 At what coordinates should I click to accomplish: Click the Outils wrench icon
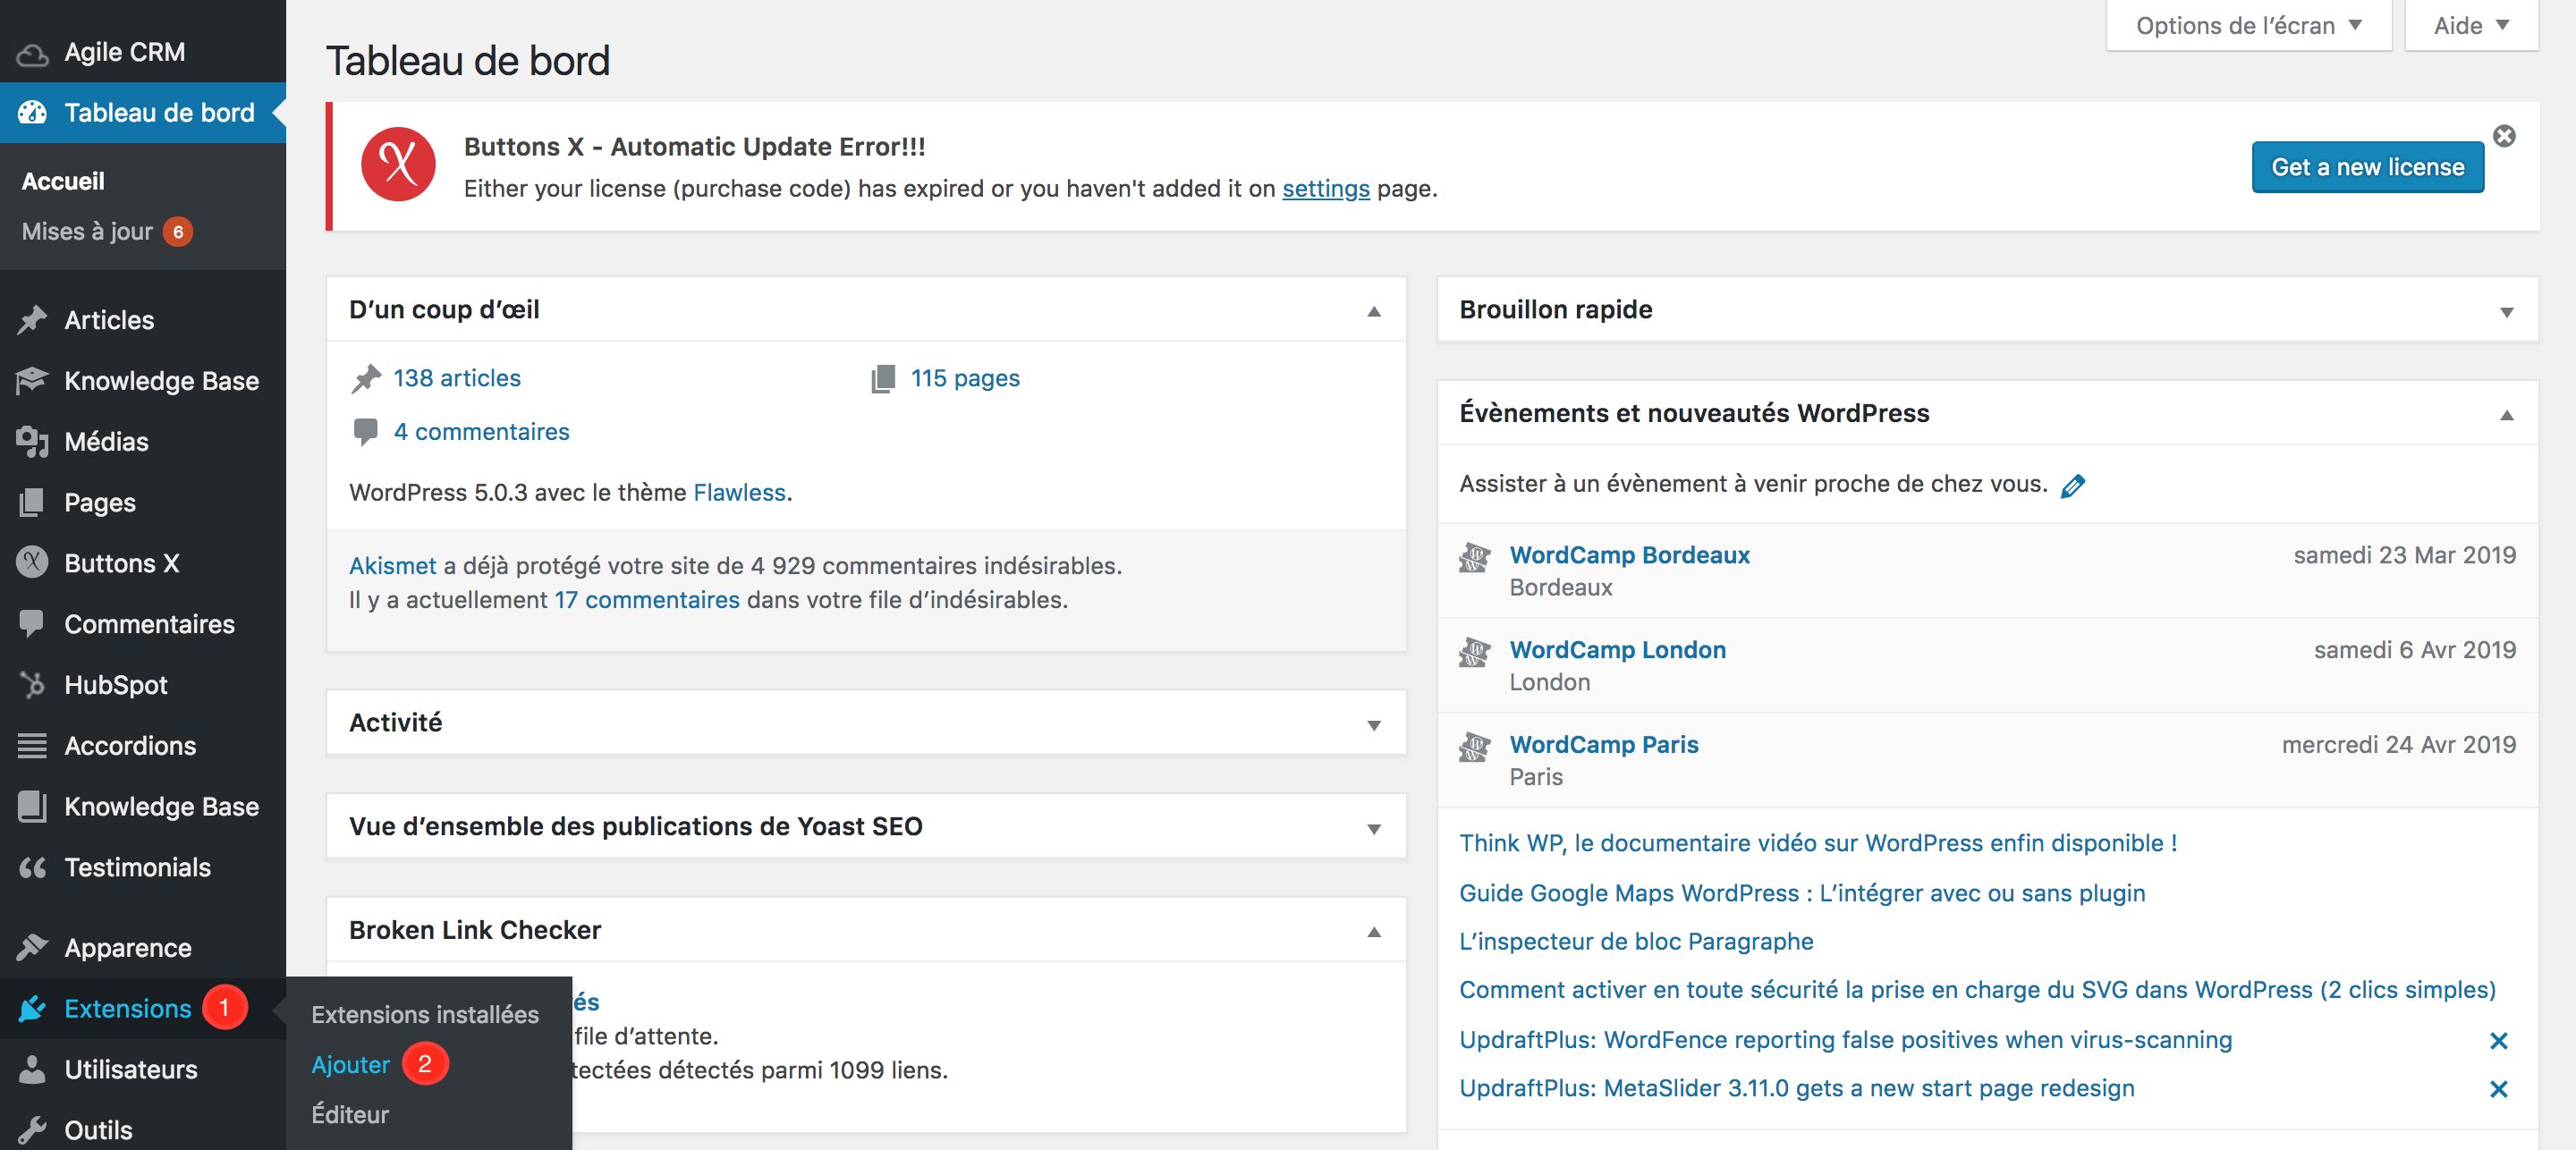[32, 1130]
